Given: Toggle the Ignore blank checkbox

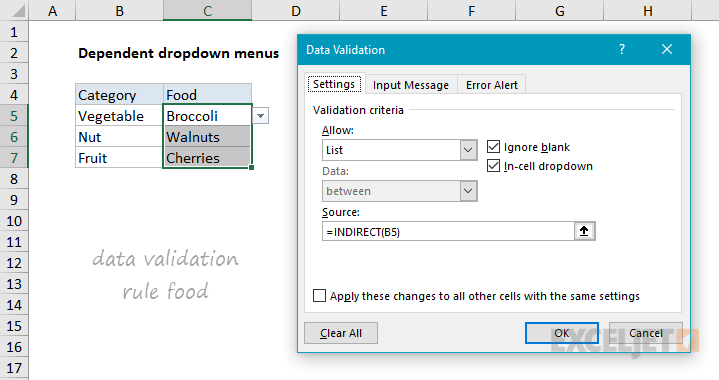Looking at the screenshot, I should click(493, 147).
